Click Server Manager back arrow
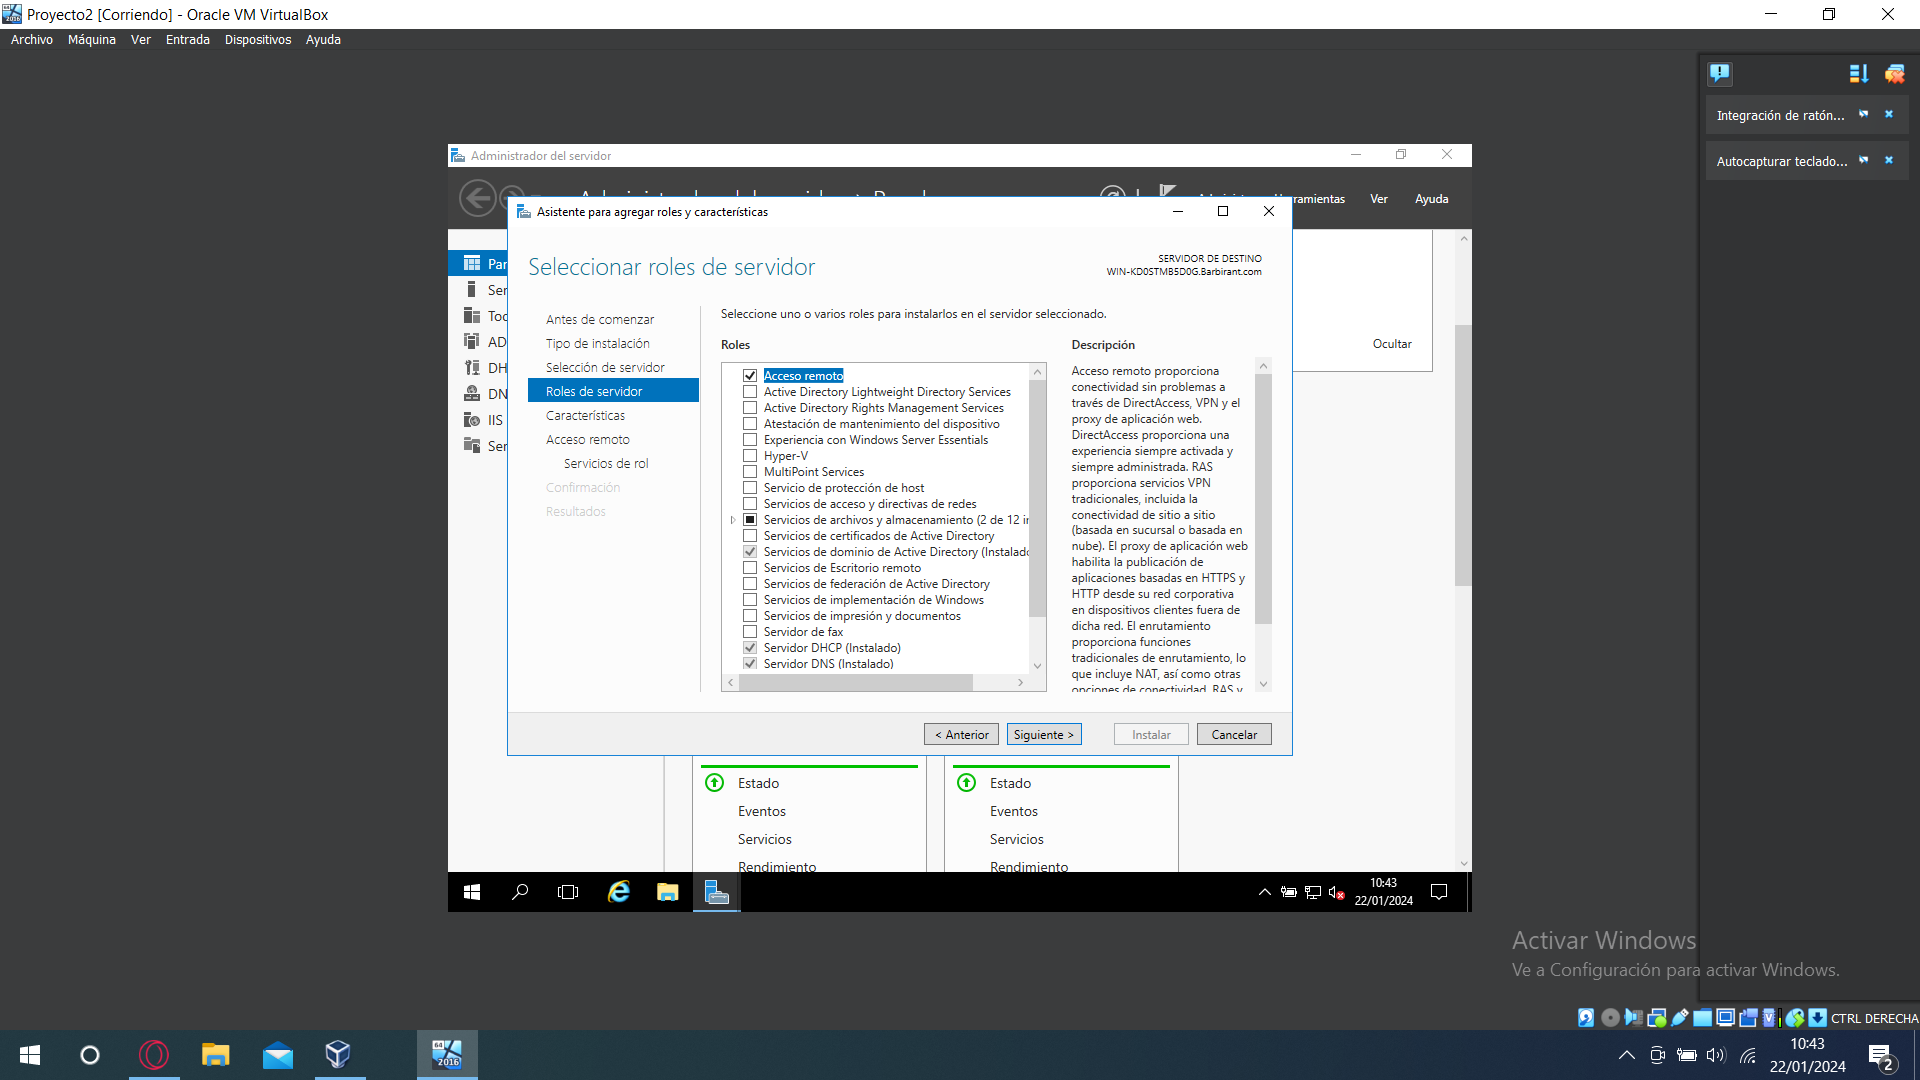Screen dimensions: 1920x1080 point(477,198)
